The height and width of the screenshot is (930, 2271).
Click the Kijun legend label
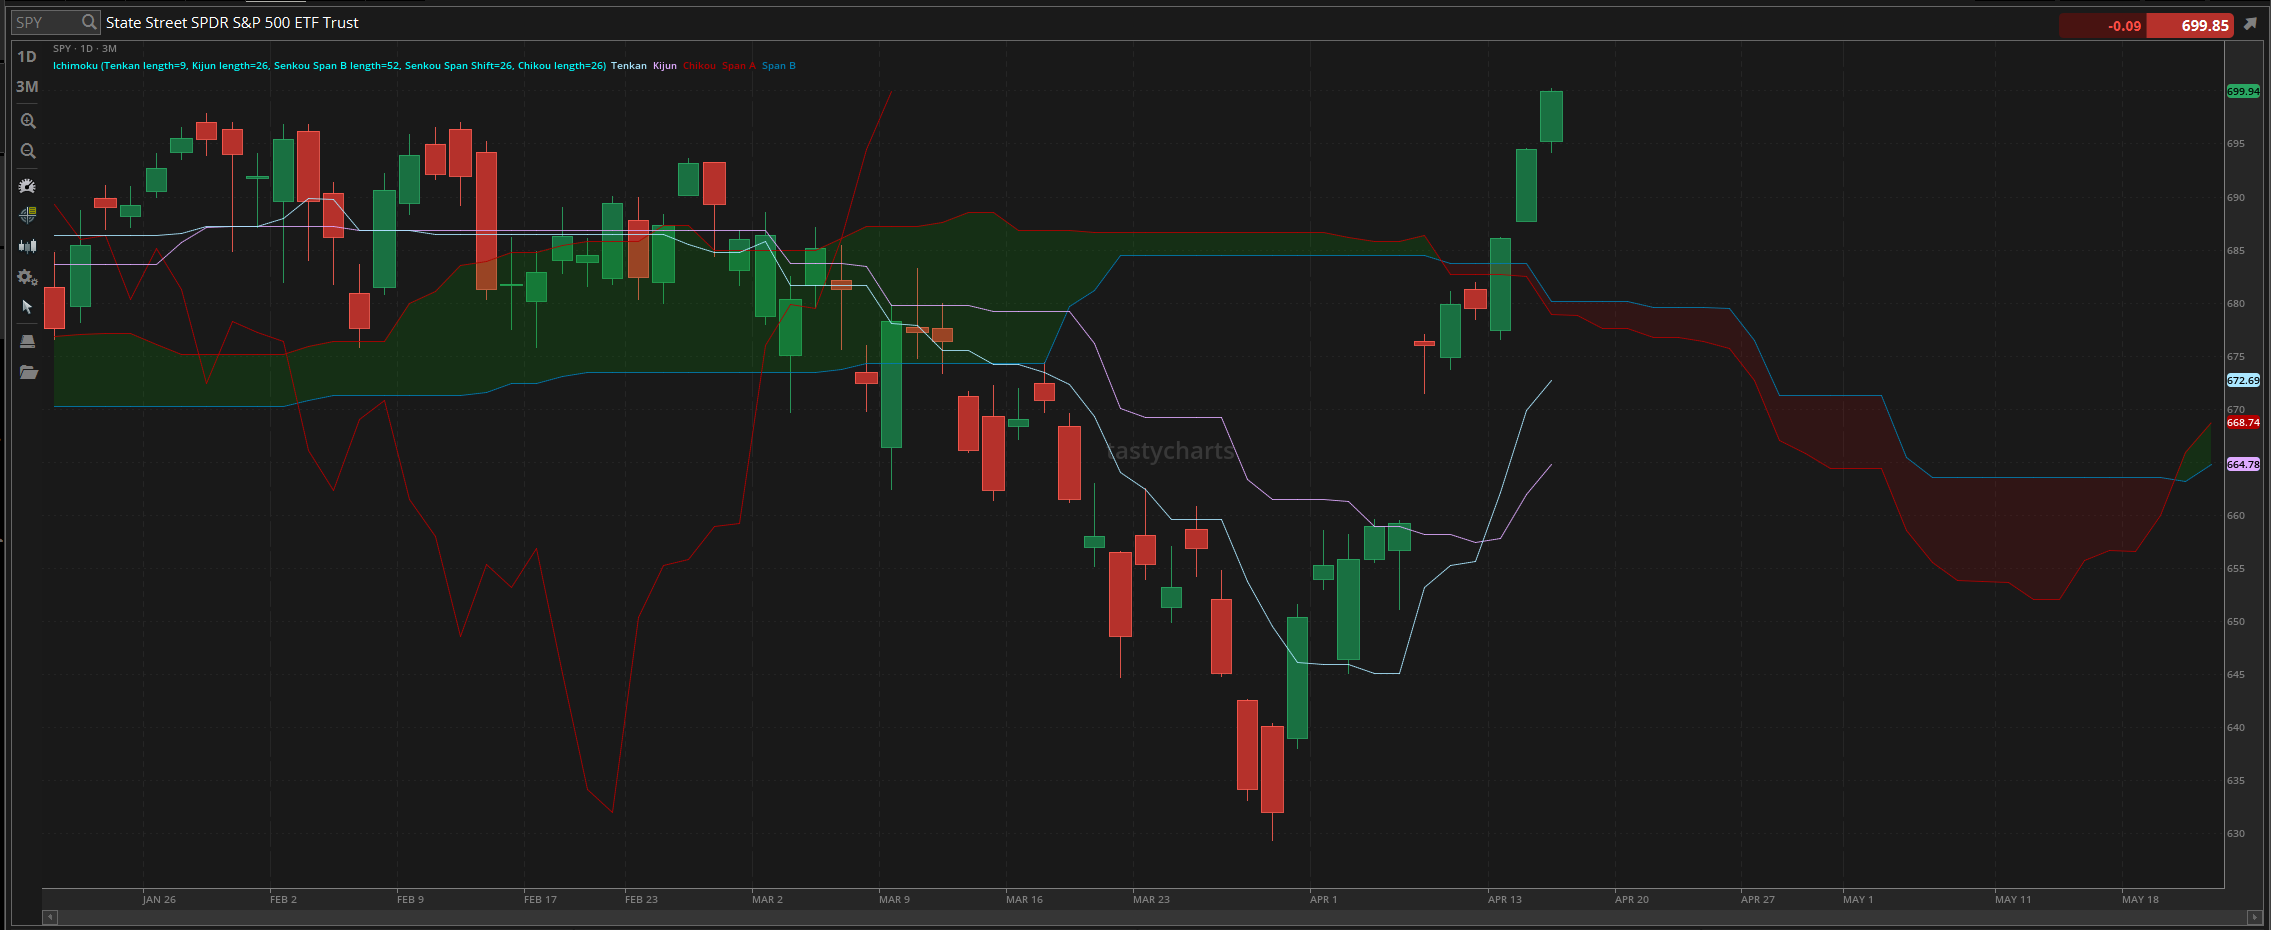coord(665,66)
